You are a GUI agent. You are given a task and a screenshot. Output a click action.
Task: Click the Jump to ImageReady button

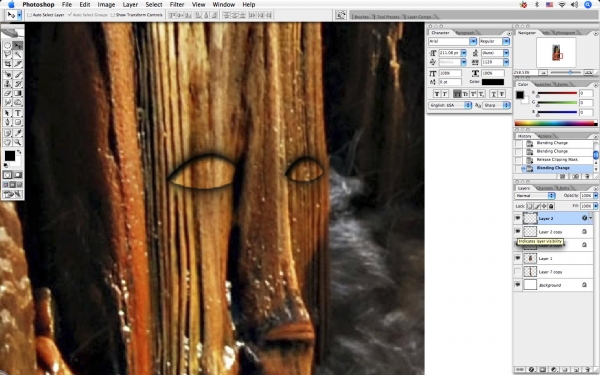click(13, 194)
